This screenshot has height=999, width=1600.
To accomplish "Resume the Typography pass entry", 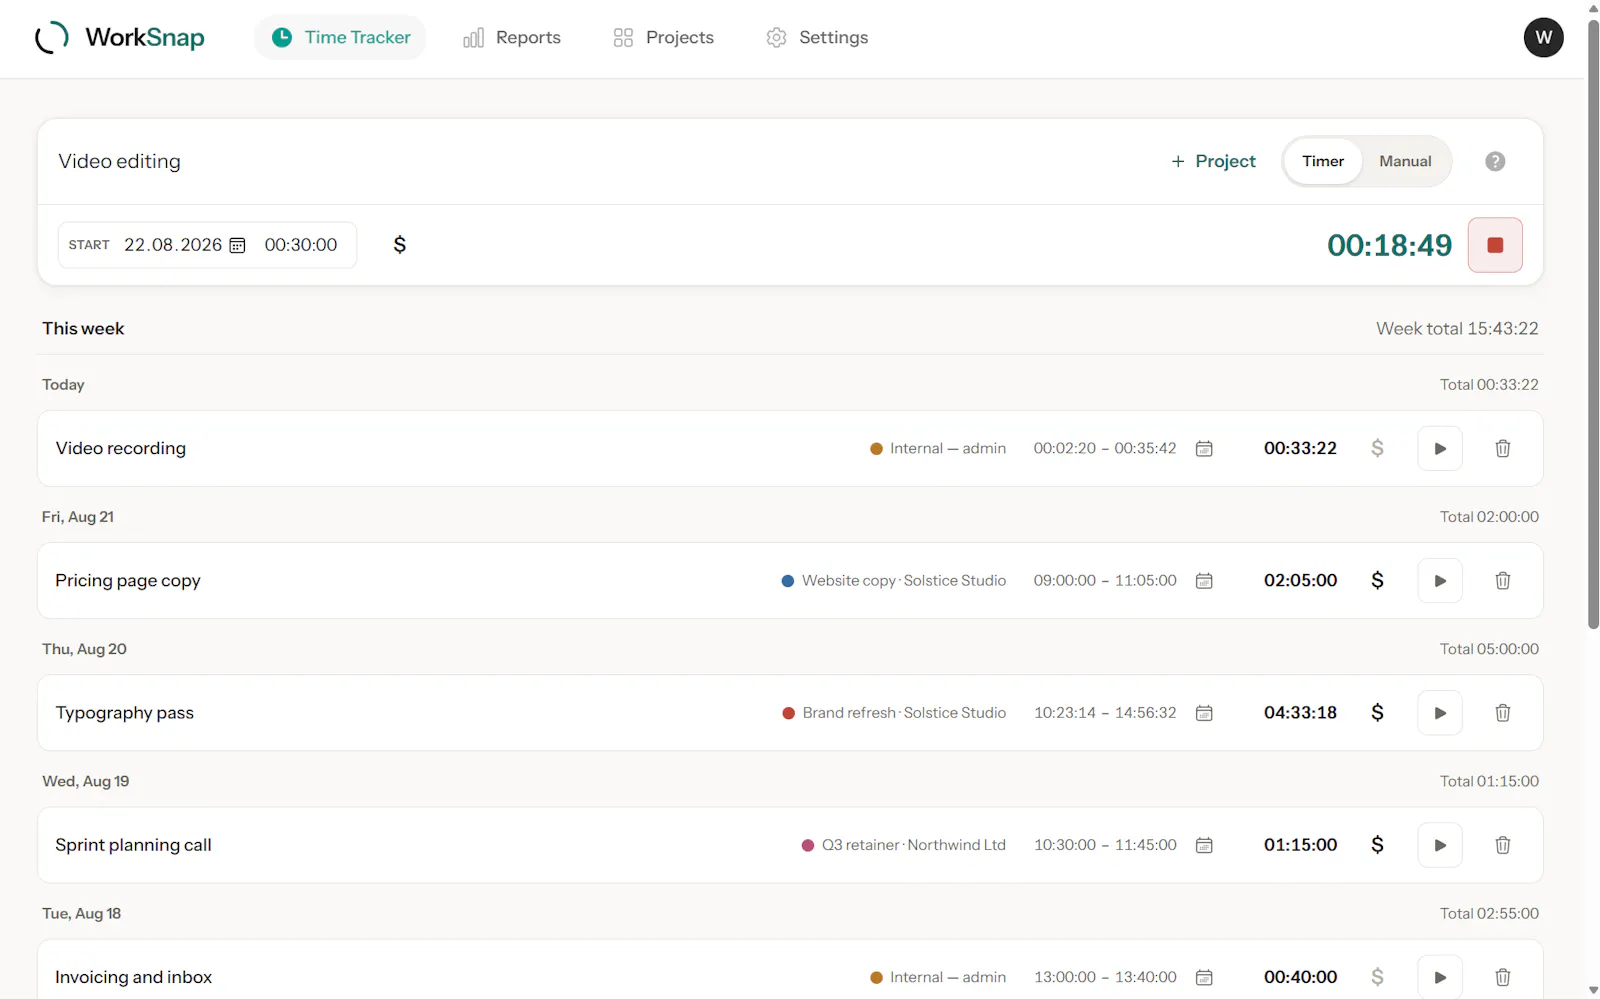I will tap(1440, 713).
